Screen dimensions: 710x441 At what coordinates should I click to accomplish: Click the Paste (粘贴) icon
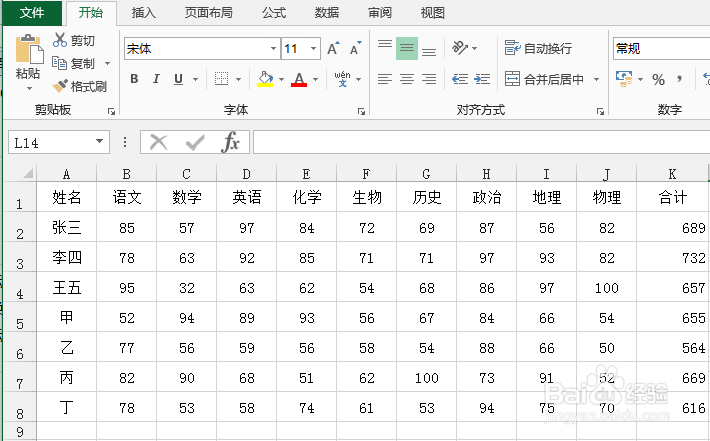point(29,49)
